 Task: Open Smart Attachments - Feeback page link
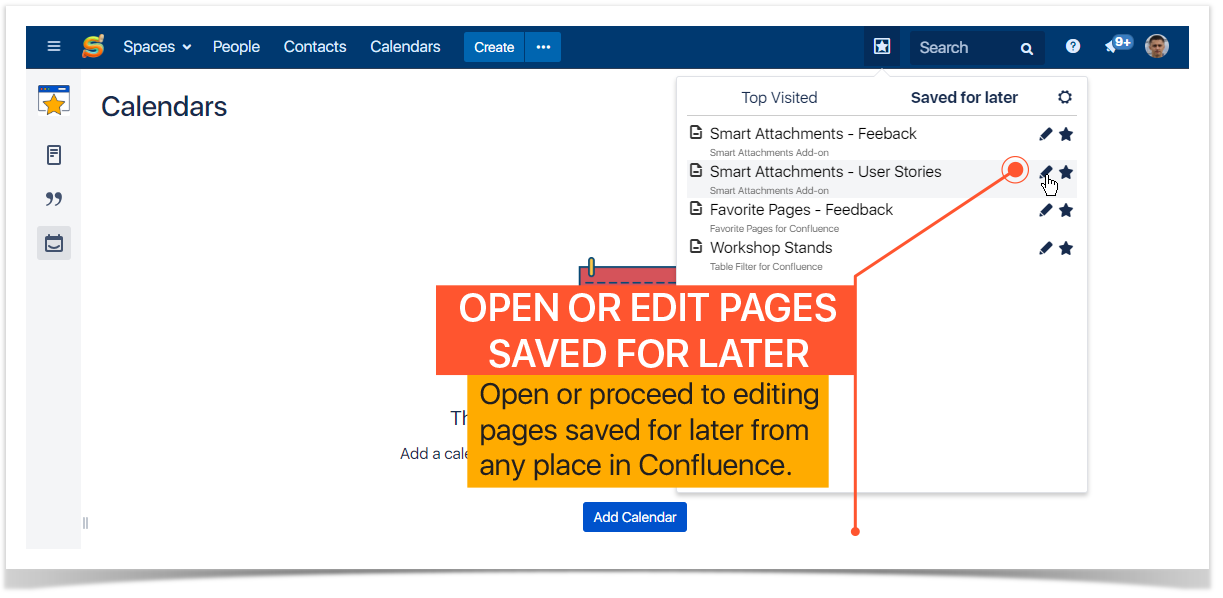tap(813, 134)
